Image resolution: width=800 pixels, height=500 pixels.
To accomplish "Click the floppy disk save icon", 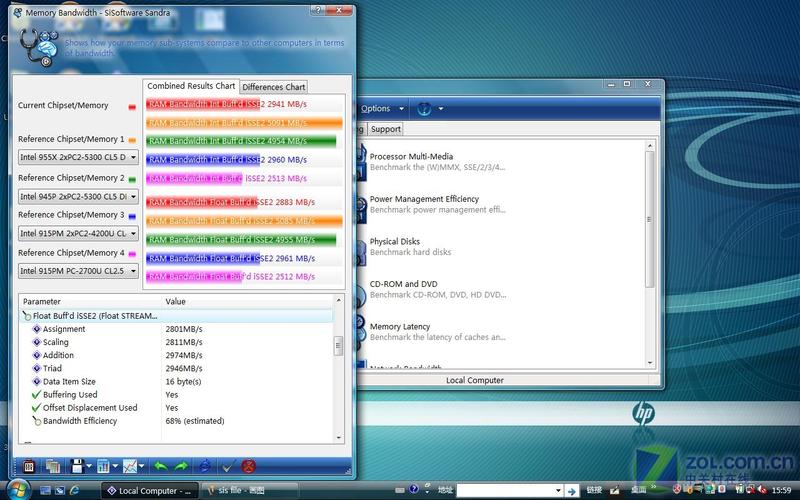I will click(77, 466).
